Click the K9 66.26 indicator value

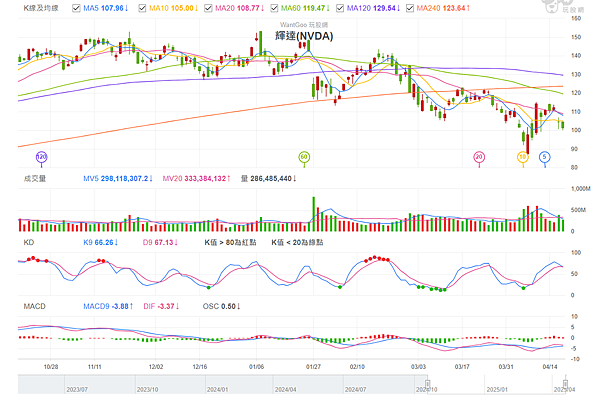pyautogui.click(x=101, y=243)
